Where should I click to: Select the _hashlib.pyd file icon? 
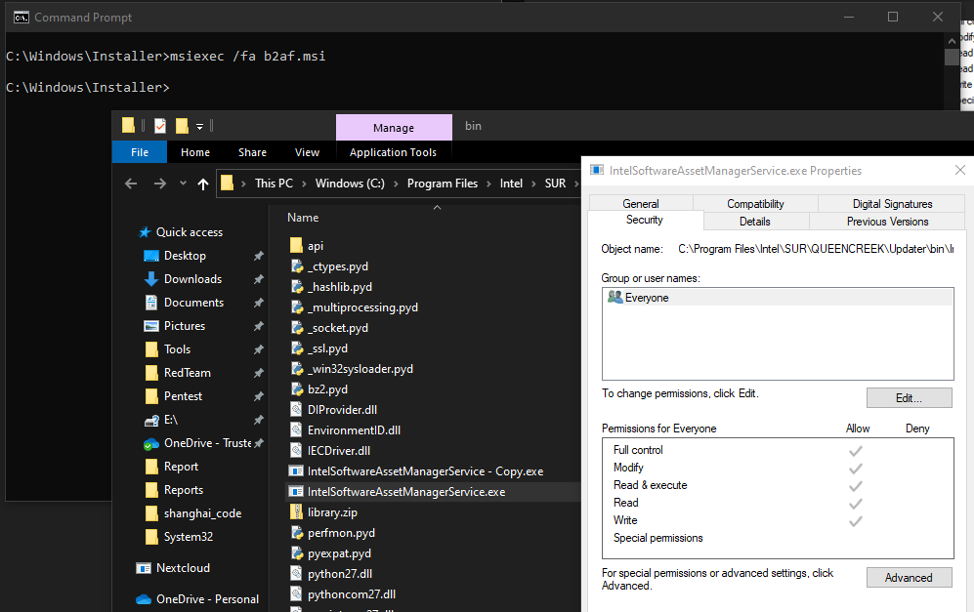[x=297, y=286]
